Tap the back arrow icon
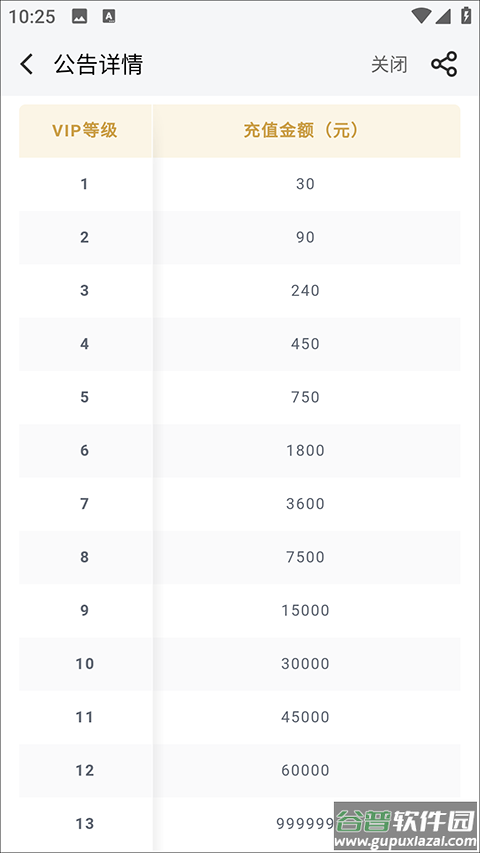The height and width of the screenshot is (853, 480). 26,64
